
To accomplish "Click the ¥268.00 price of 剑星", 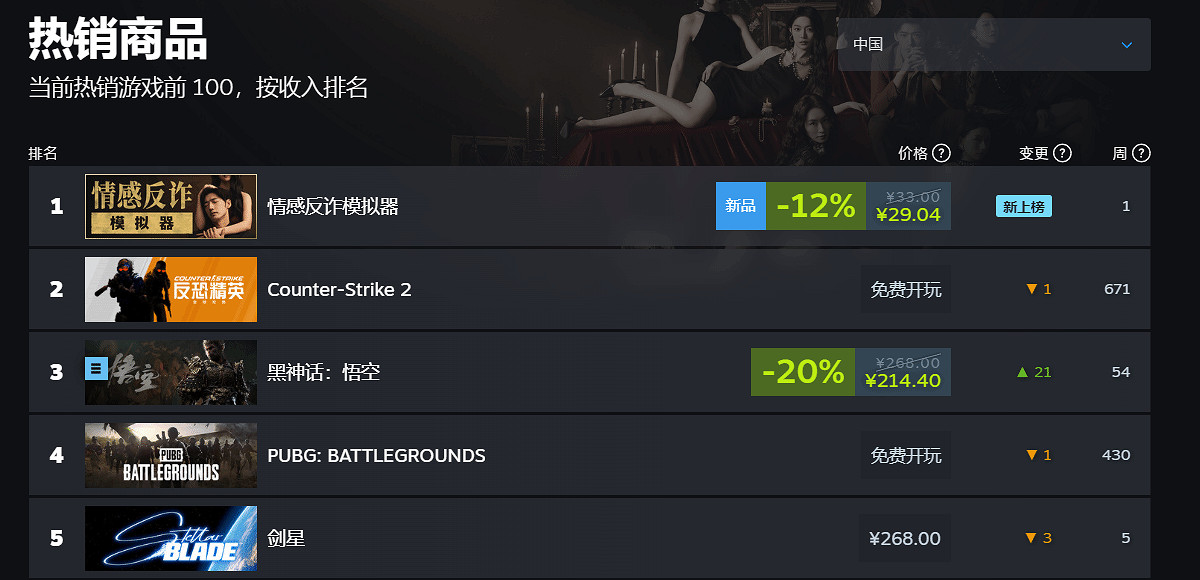I will (x=905, y=539).
